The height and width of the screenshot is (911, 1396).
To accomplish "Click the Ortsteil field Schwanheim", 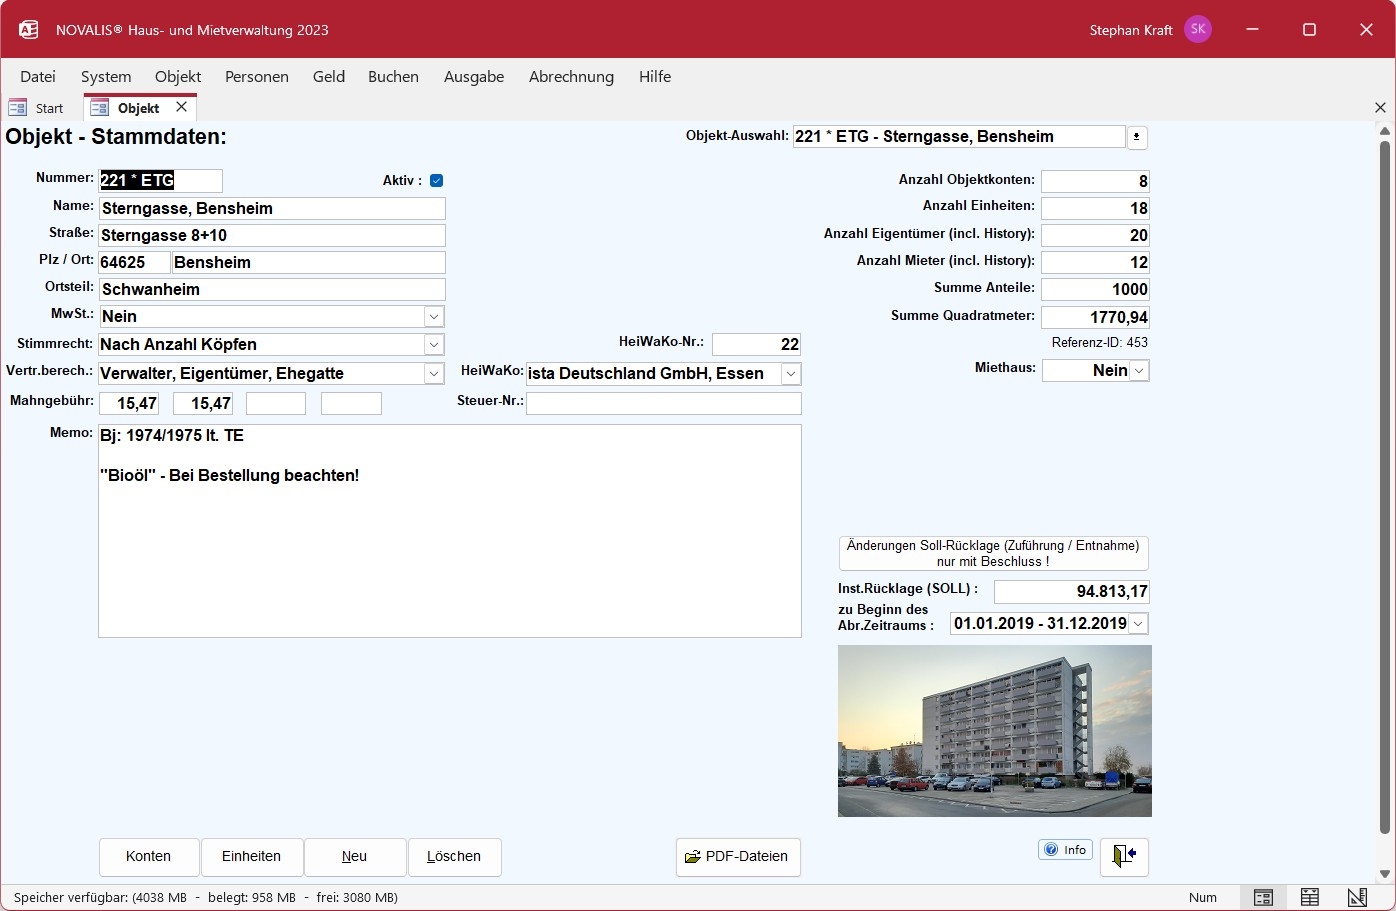I will [272, 289].
